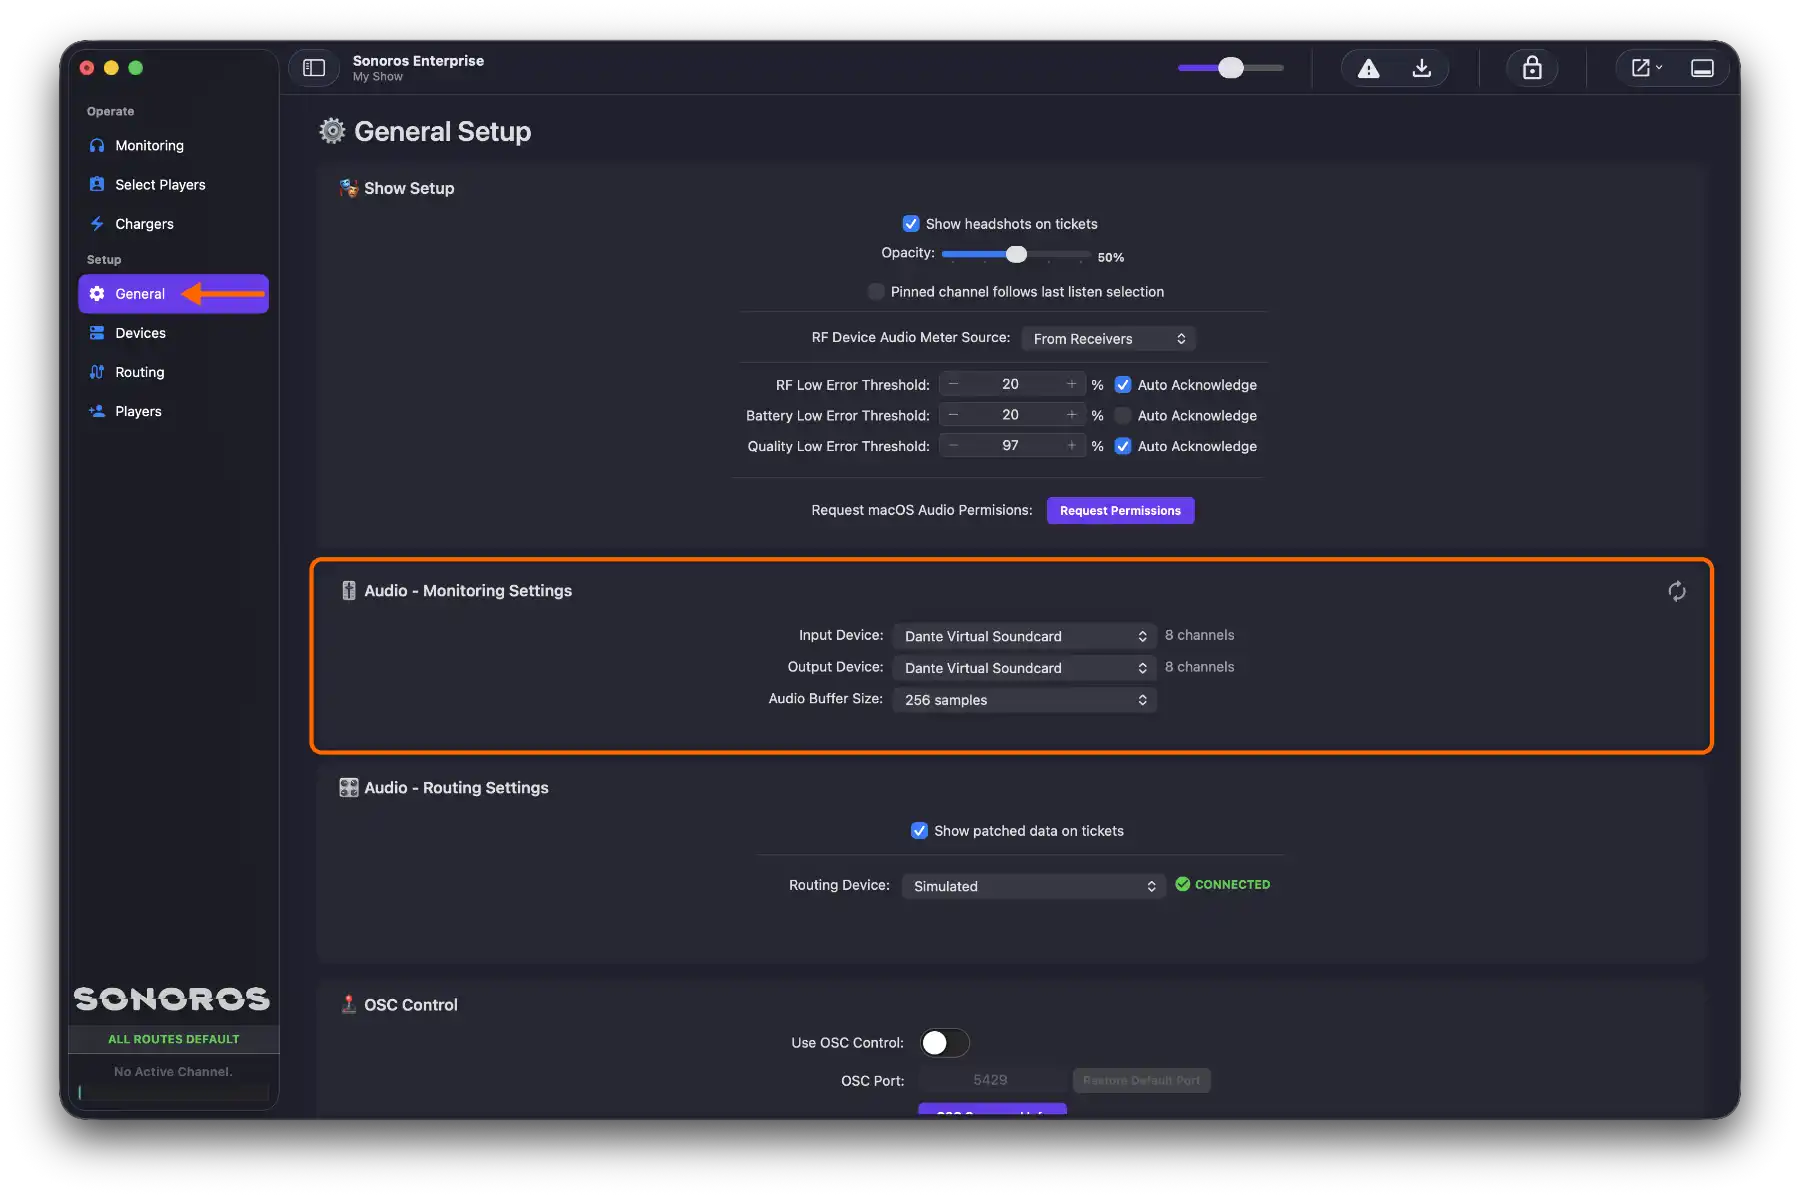Toggle the sidebar panel icon
Viewport: 1800px width, 1198px height.
[x=314, y=68]
